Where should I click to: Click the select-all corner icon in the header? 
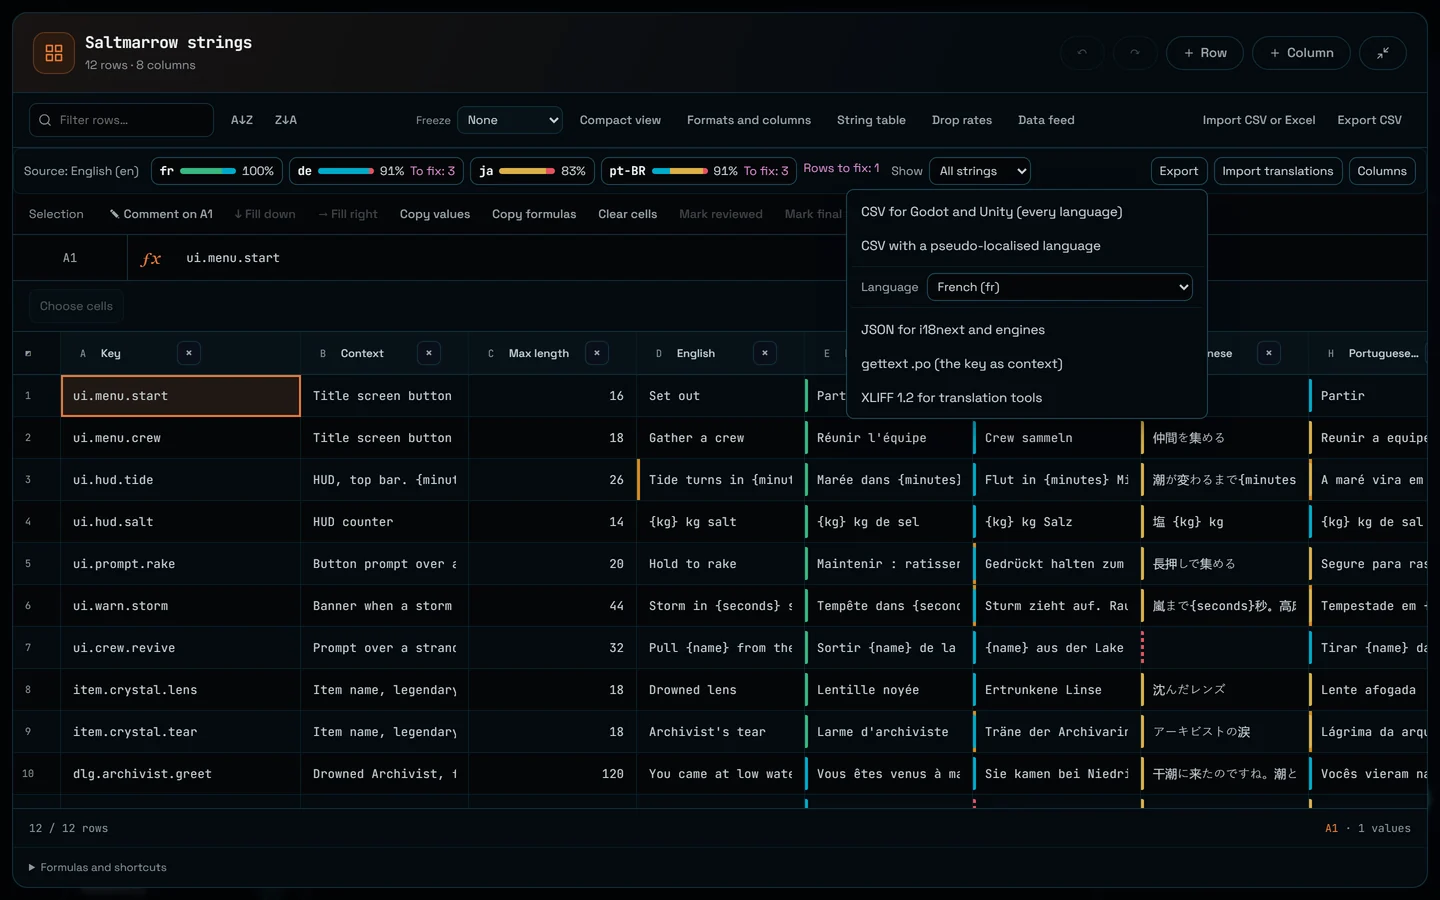point(28,353)
